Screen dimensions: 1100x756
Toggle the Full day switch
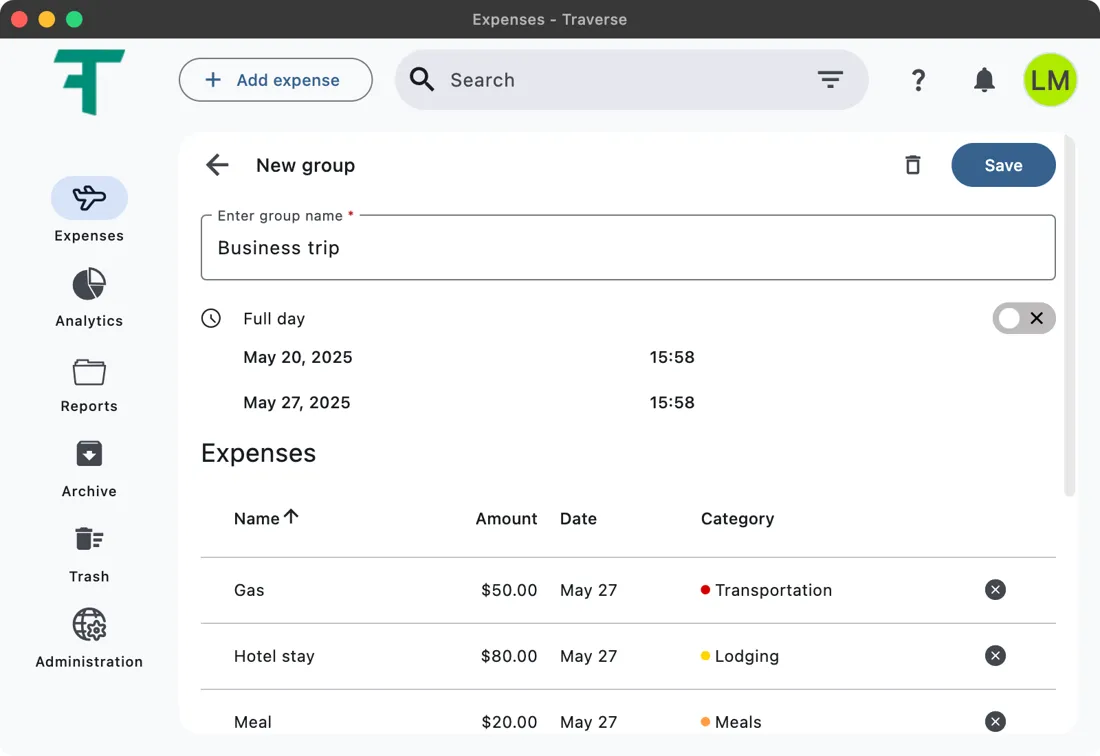(1023, 318)
